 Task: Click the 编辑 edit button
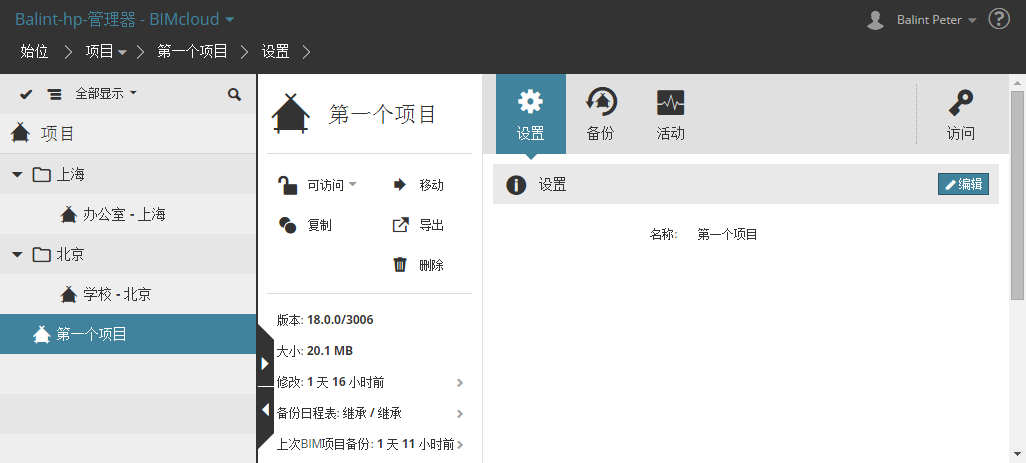[x=963, y=184]
